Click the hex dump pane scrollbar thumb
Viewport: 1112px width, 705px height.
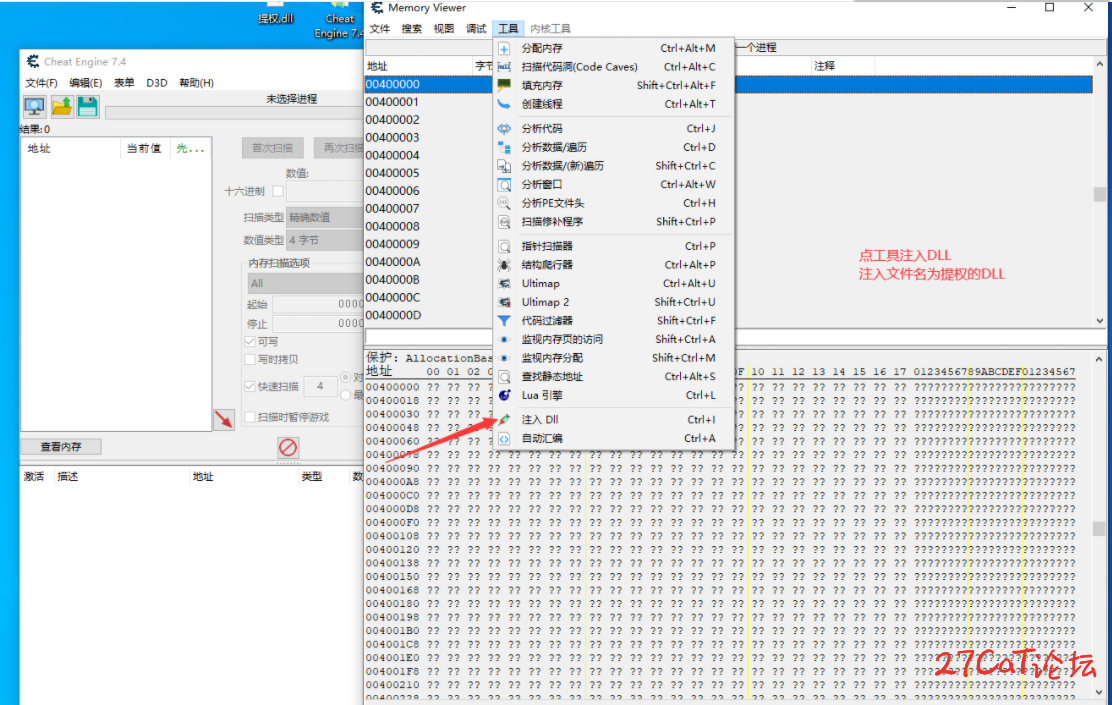1099,529
